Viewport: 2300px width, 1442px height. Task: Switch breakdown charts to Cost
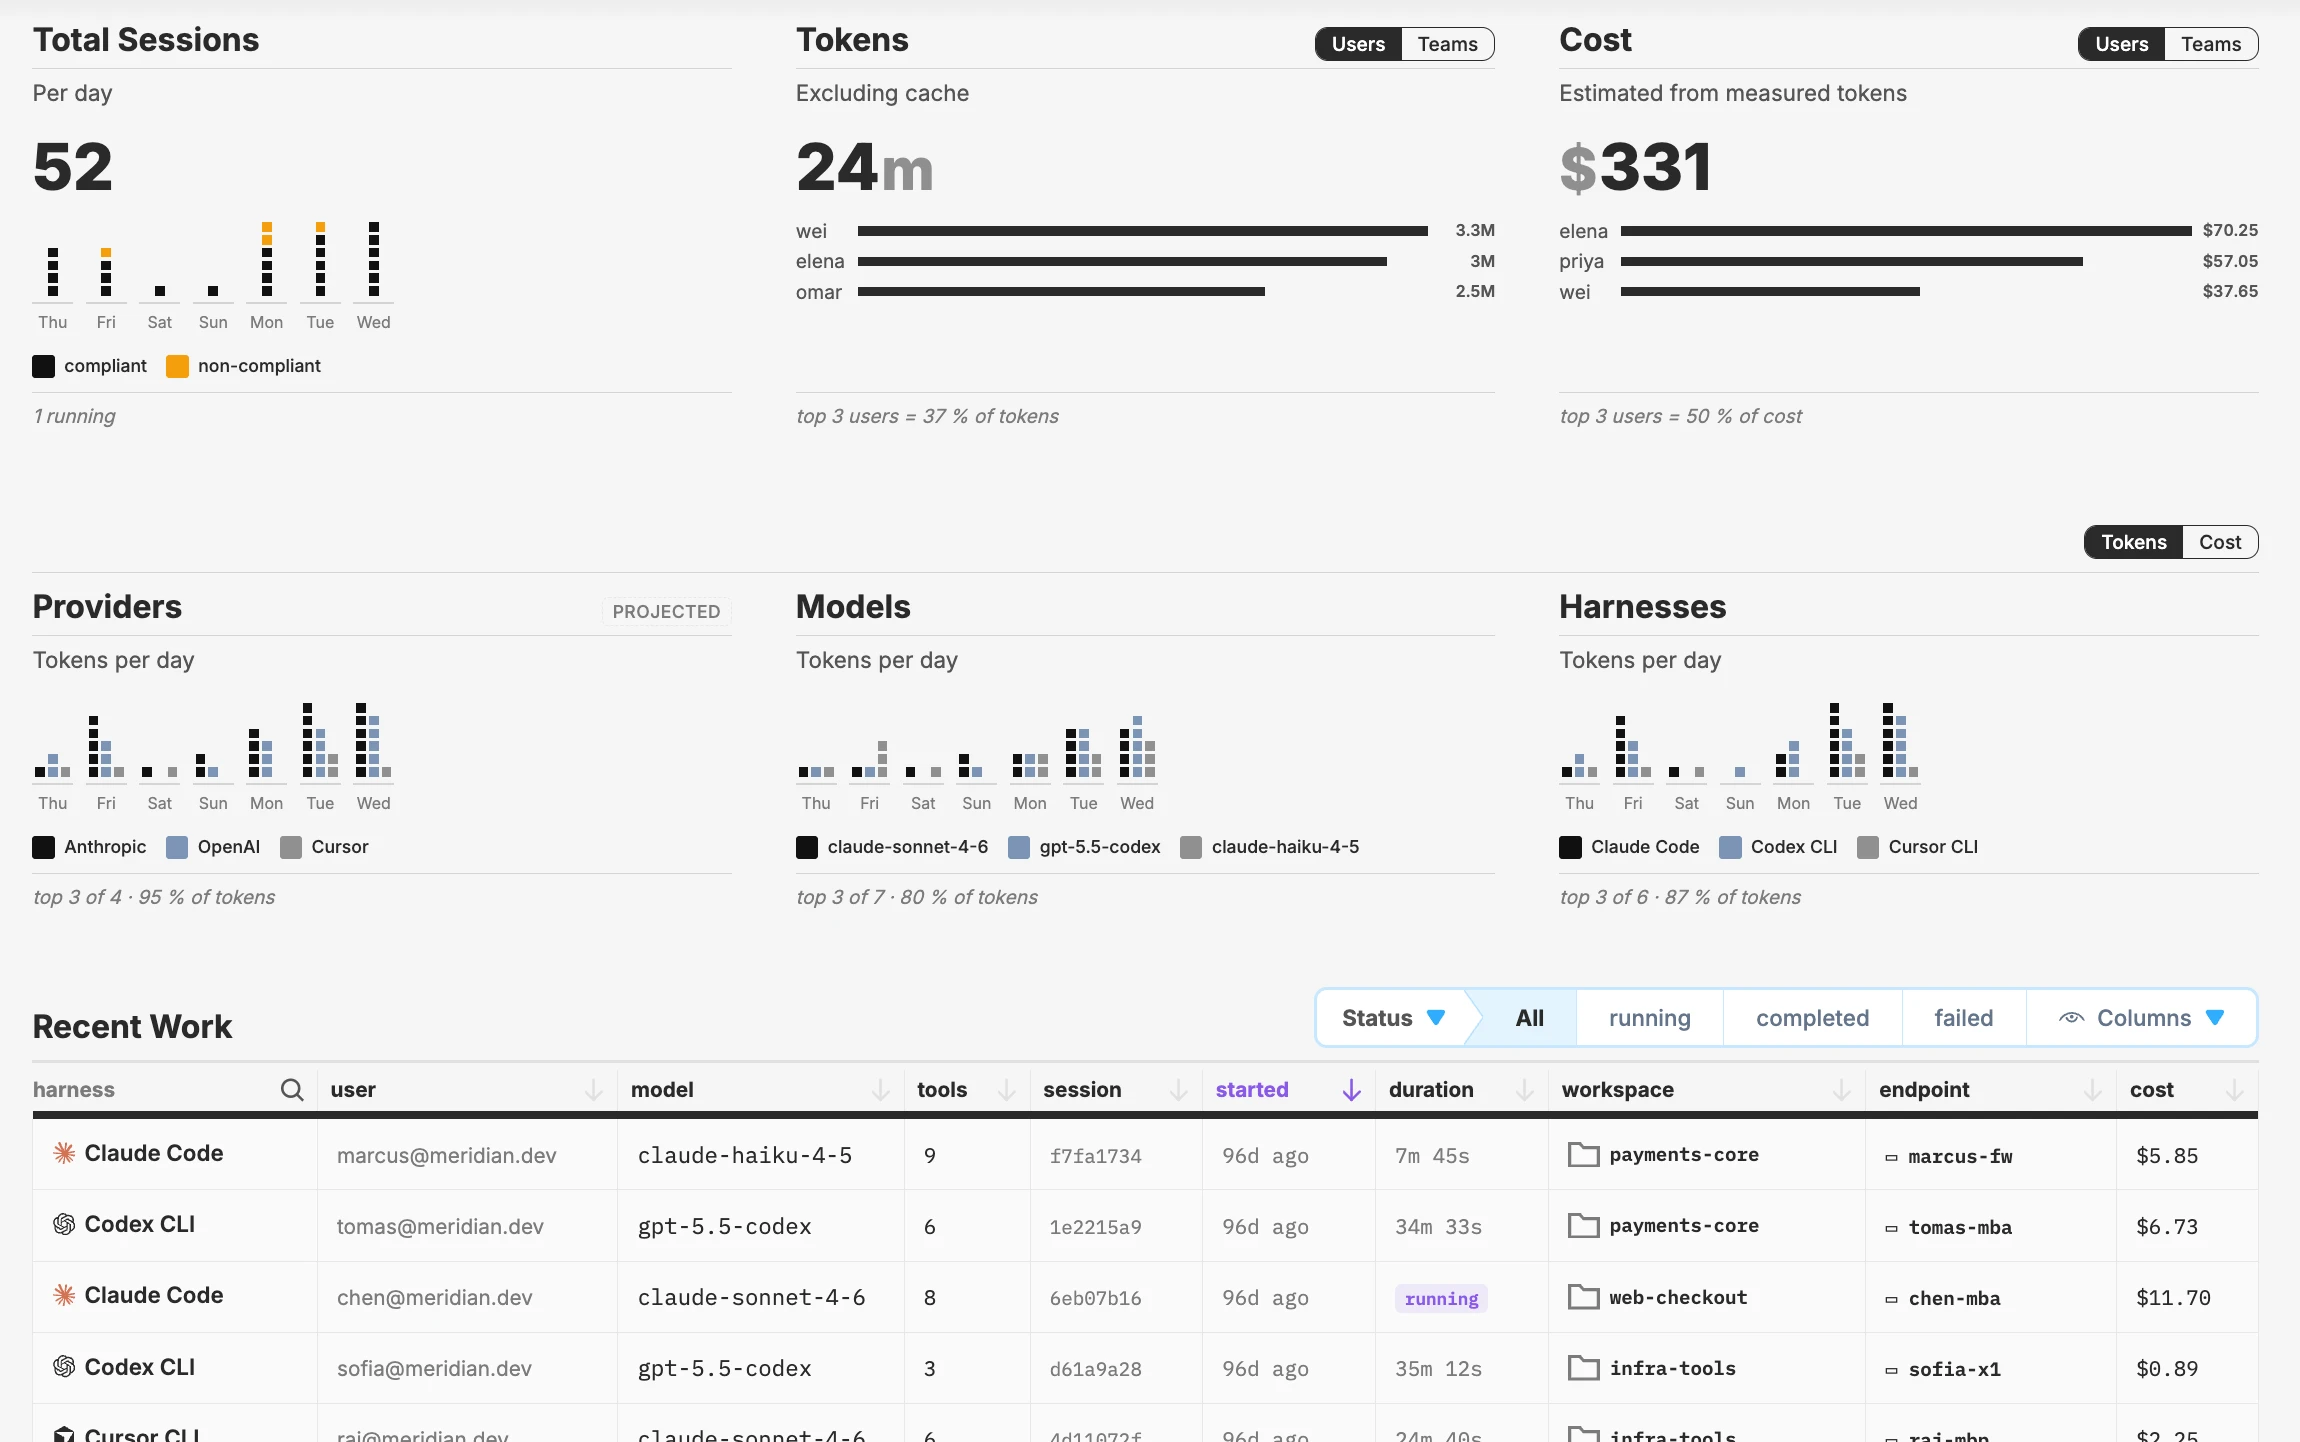(x=2220, y=542)
